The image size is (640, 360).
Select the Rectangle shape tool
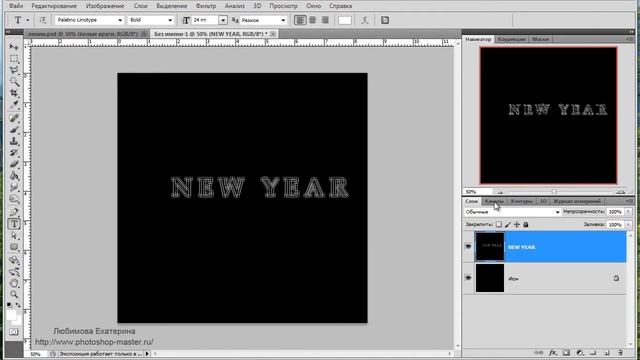pos(14,247)
